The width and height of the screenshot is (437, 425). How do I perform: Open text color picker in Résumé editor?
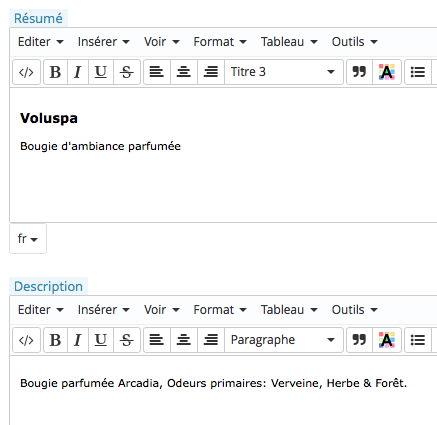[x=387, y=72]
